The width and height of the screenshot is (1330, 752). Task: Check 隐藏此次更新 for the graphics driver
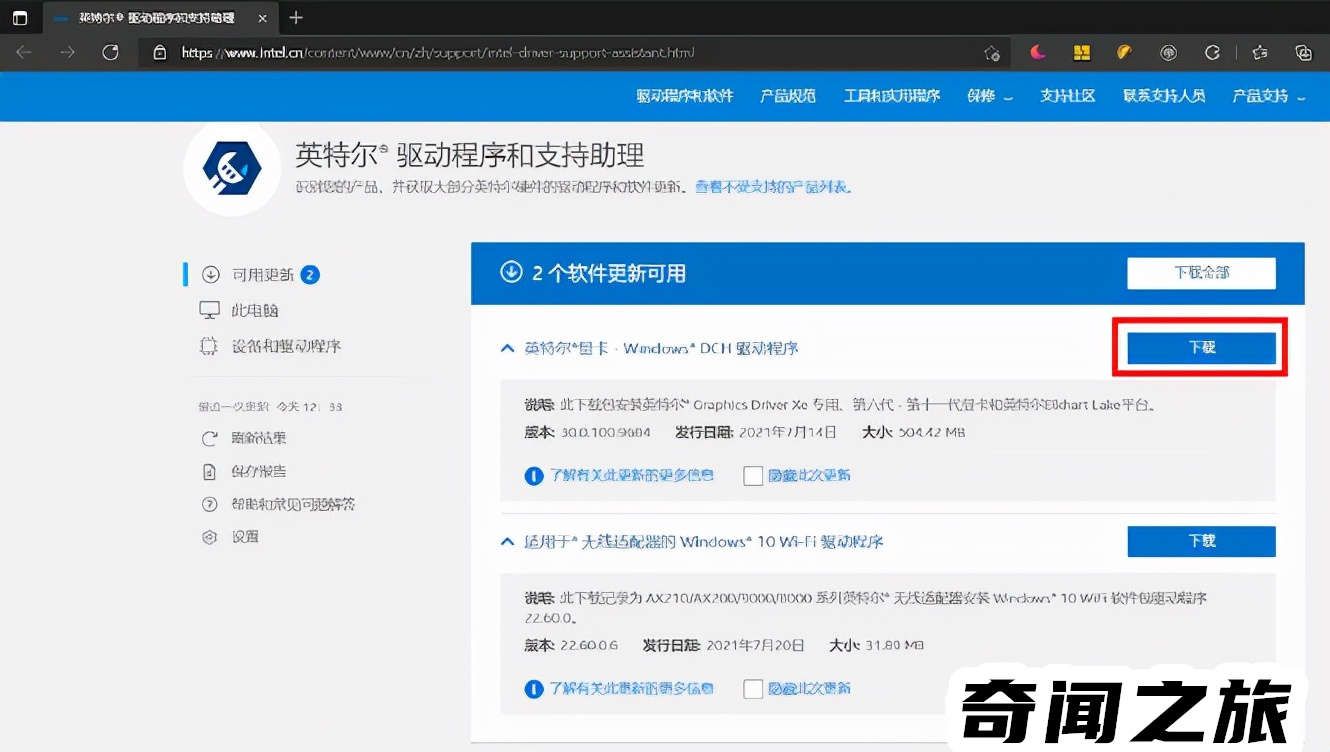[753, 476]
